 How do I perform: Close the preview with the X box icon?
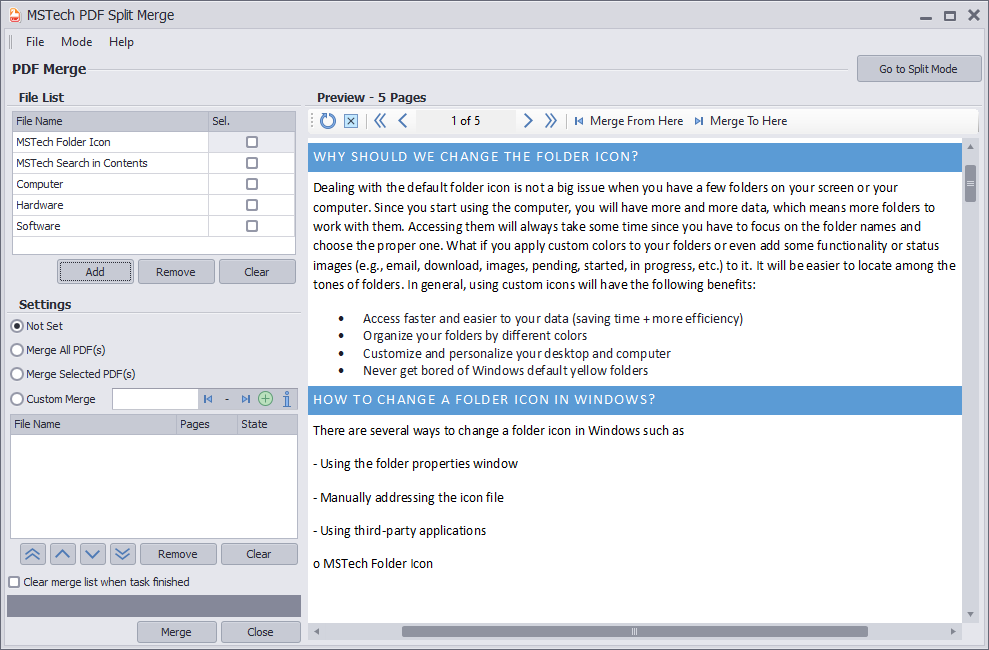click(351, 121)
